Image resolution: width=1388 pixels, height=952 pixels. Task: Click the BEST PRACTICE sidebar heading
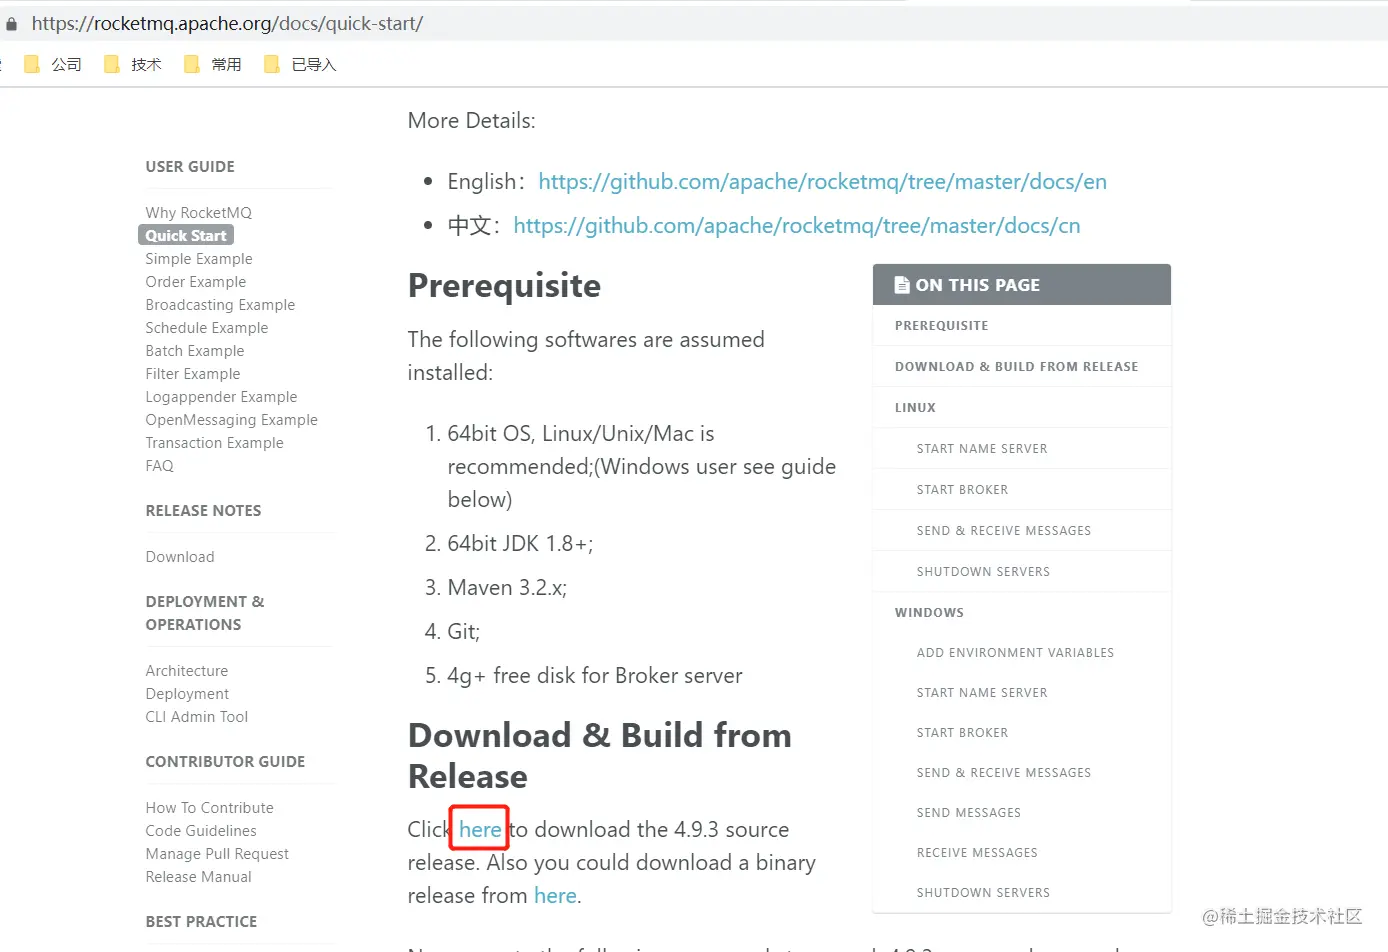[x=201, y=921]
